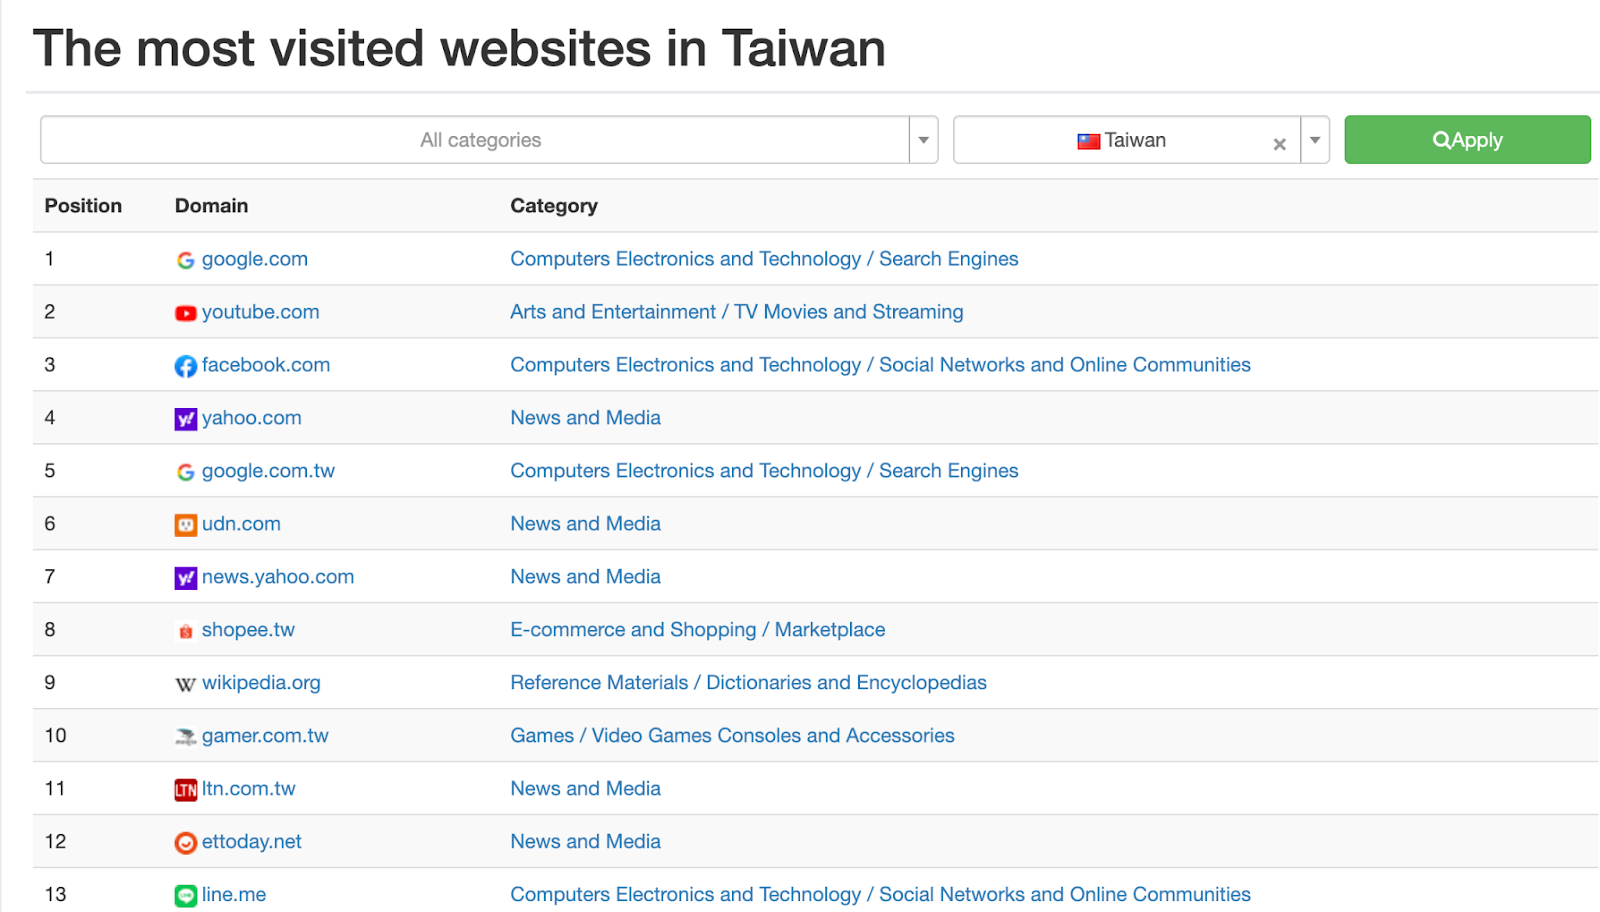Click the page heading about Taiwan websites
Viewport: 1600px width, 912px height.
[x=459, y=48]
